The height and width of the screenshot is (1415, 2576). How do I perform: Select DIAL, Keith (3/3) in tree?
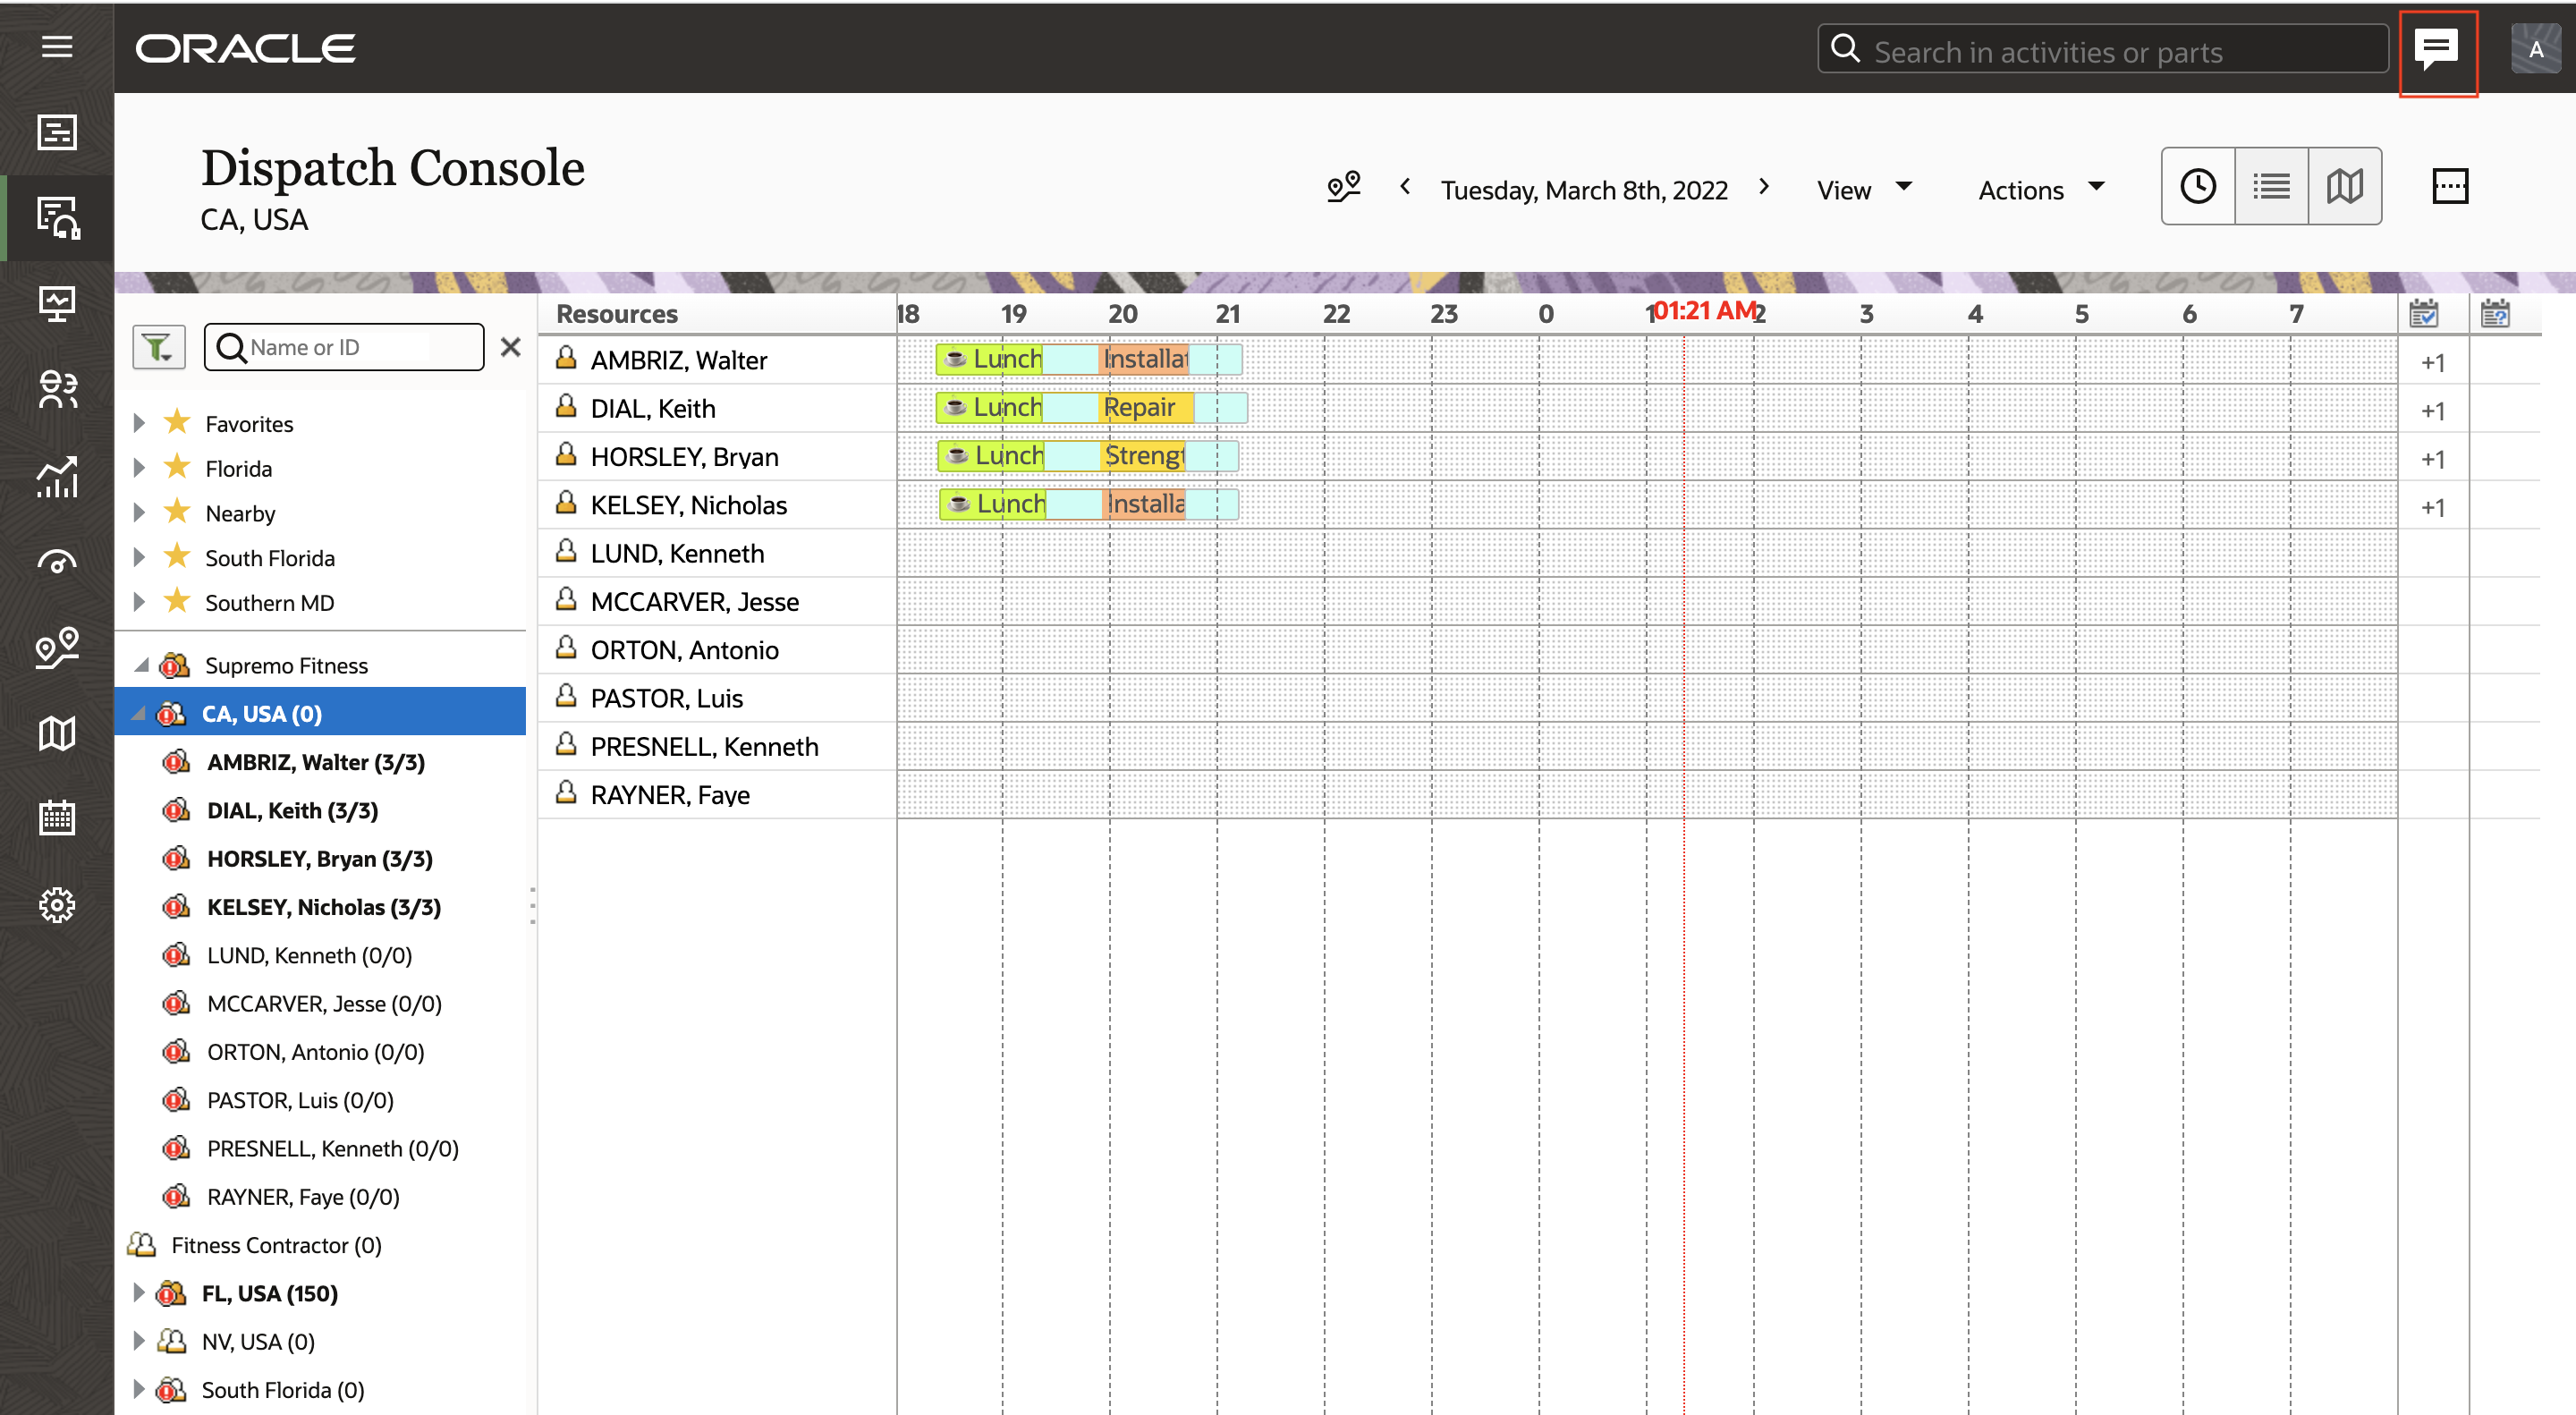pyautogui.click(x=292, y=810)
